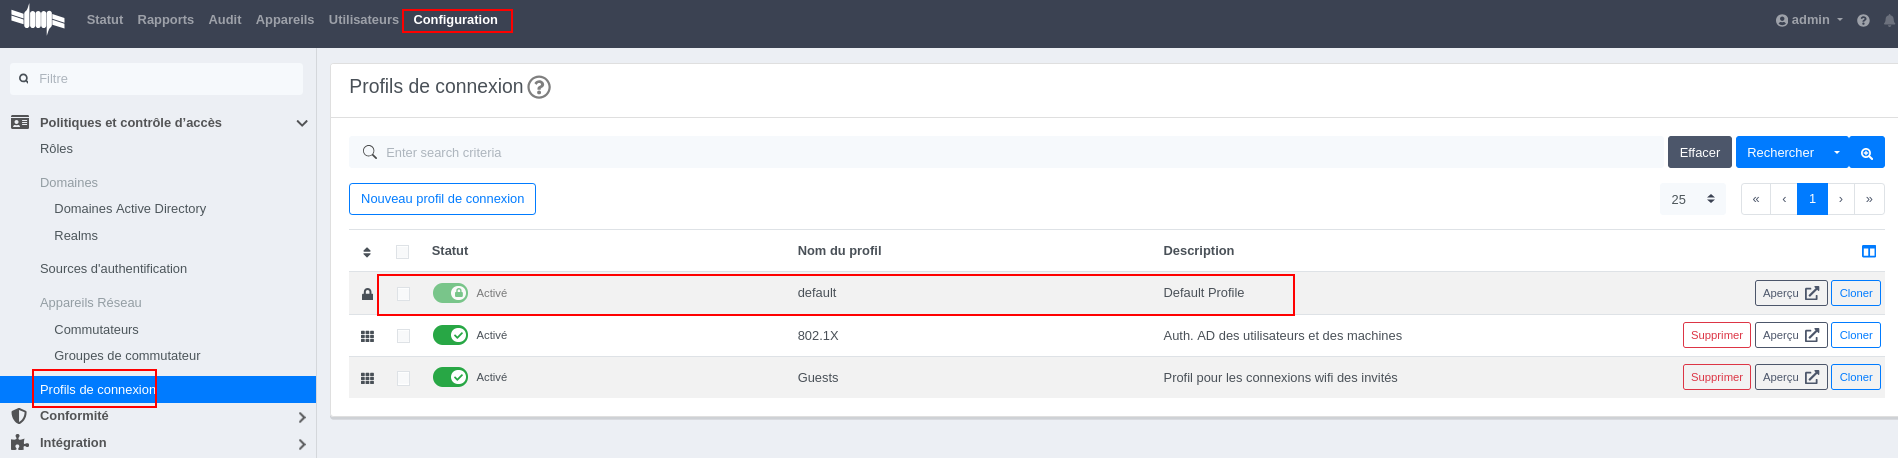The height and width of the screenshot is (458, 1898).
Task: Click the lock icon on the default row
Action: pyautogui.click(x=367, y=294)
